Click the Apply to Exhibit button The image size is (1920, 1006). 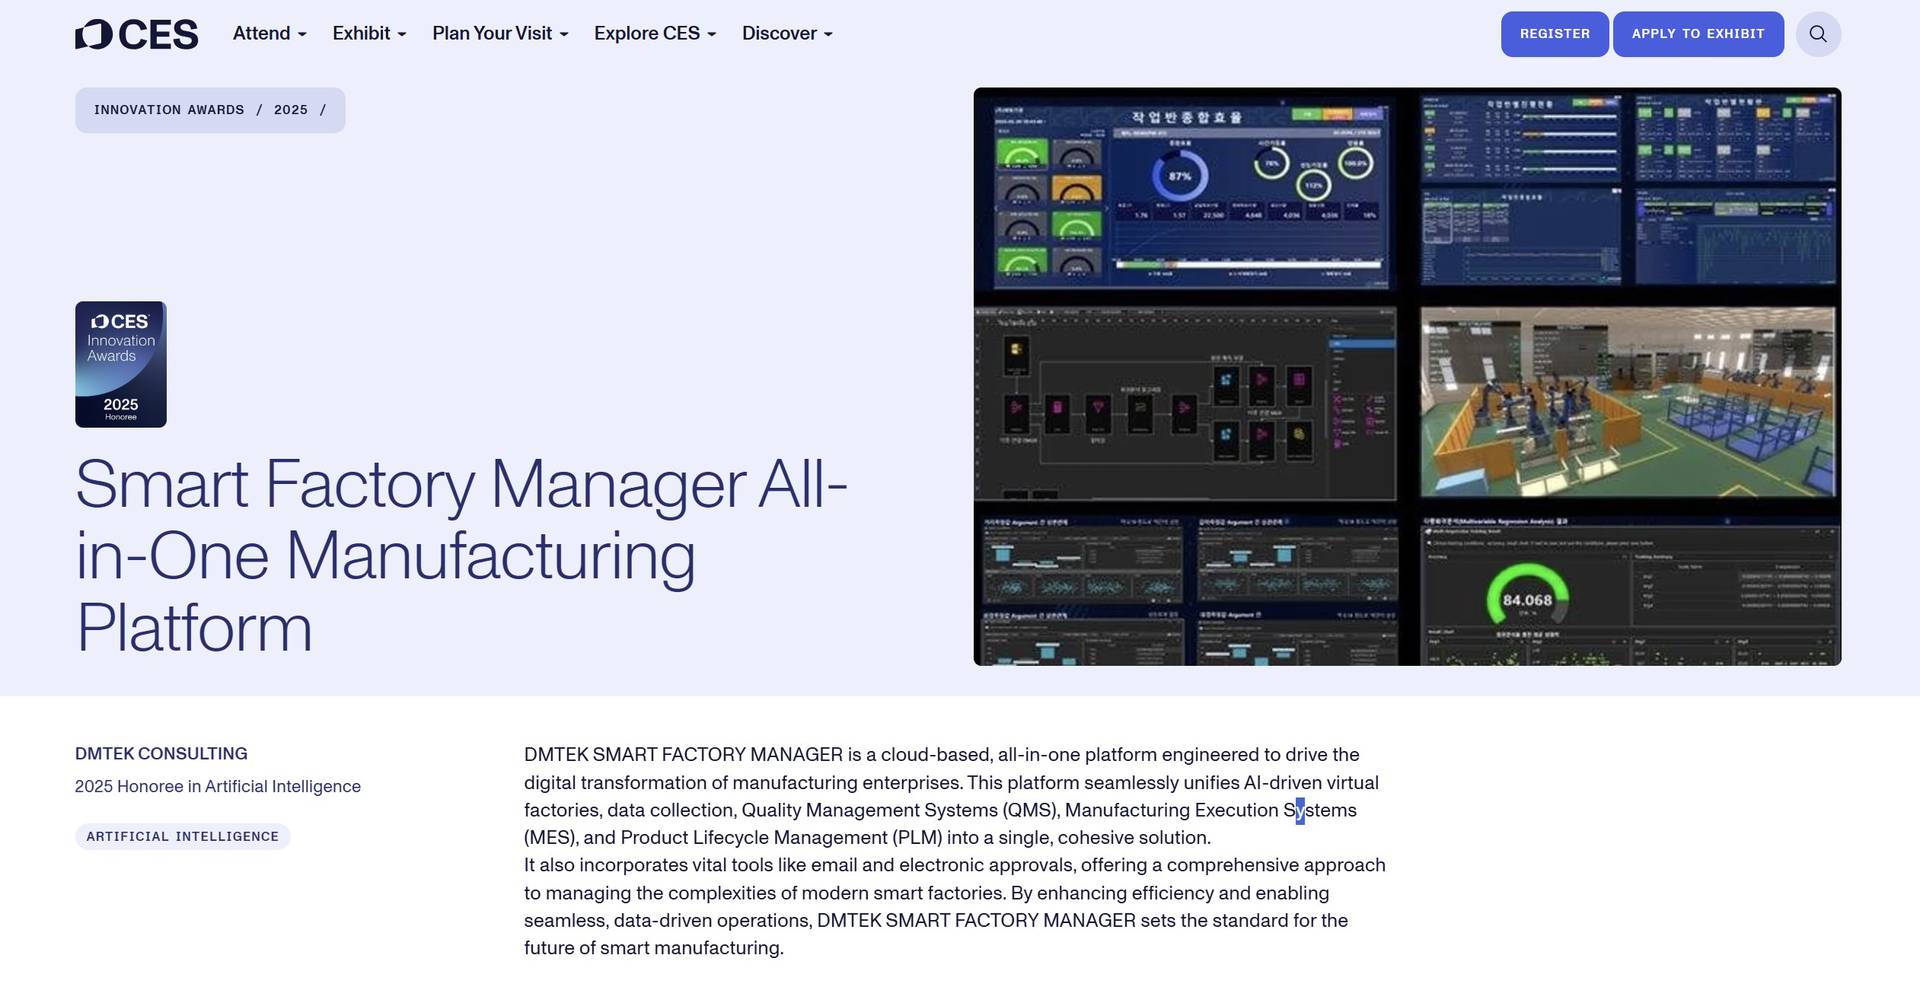[x=1698, y=34]
